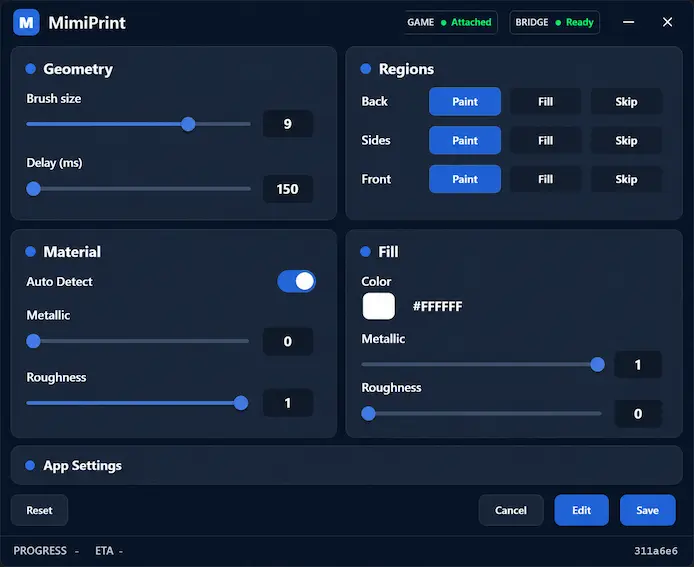The height and width of the screenshot is (567, 694).
Task: Click the Material Metallic slider handle
Action: point(33,341)
